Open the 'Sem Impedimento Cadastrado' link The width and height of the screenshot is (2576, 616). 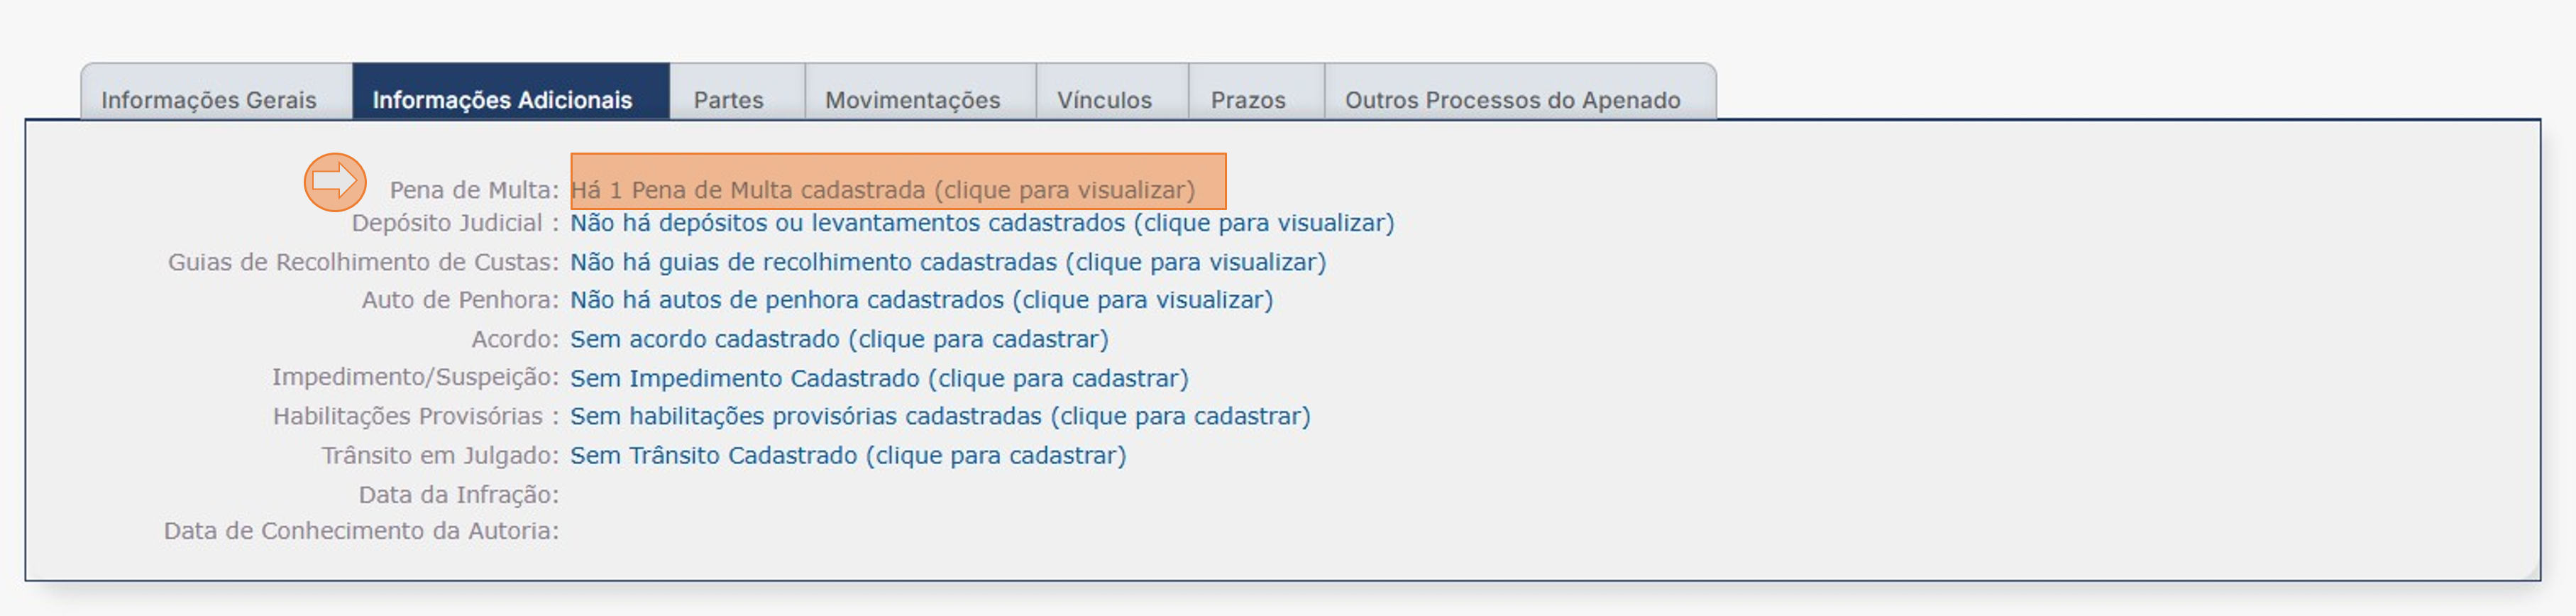point(878,378)
